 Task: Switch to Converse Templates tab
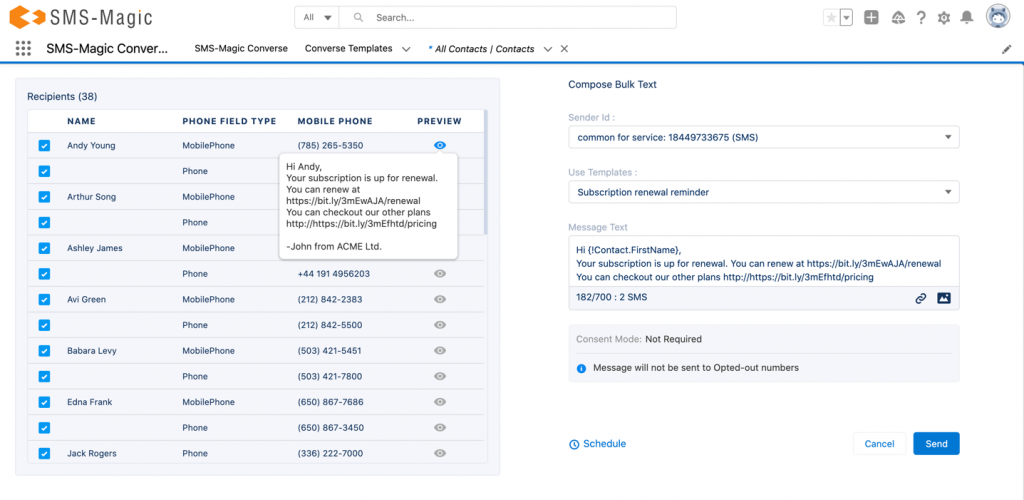(349, 48)
